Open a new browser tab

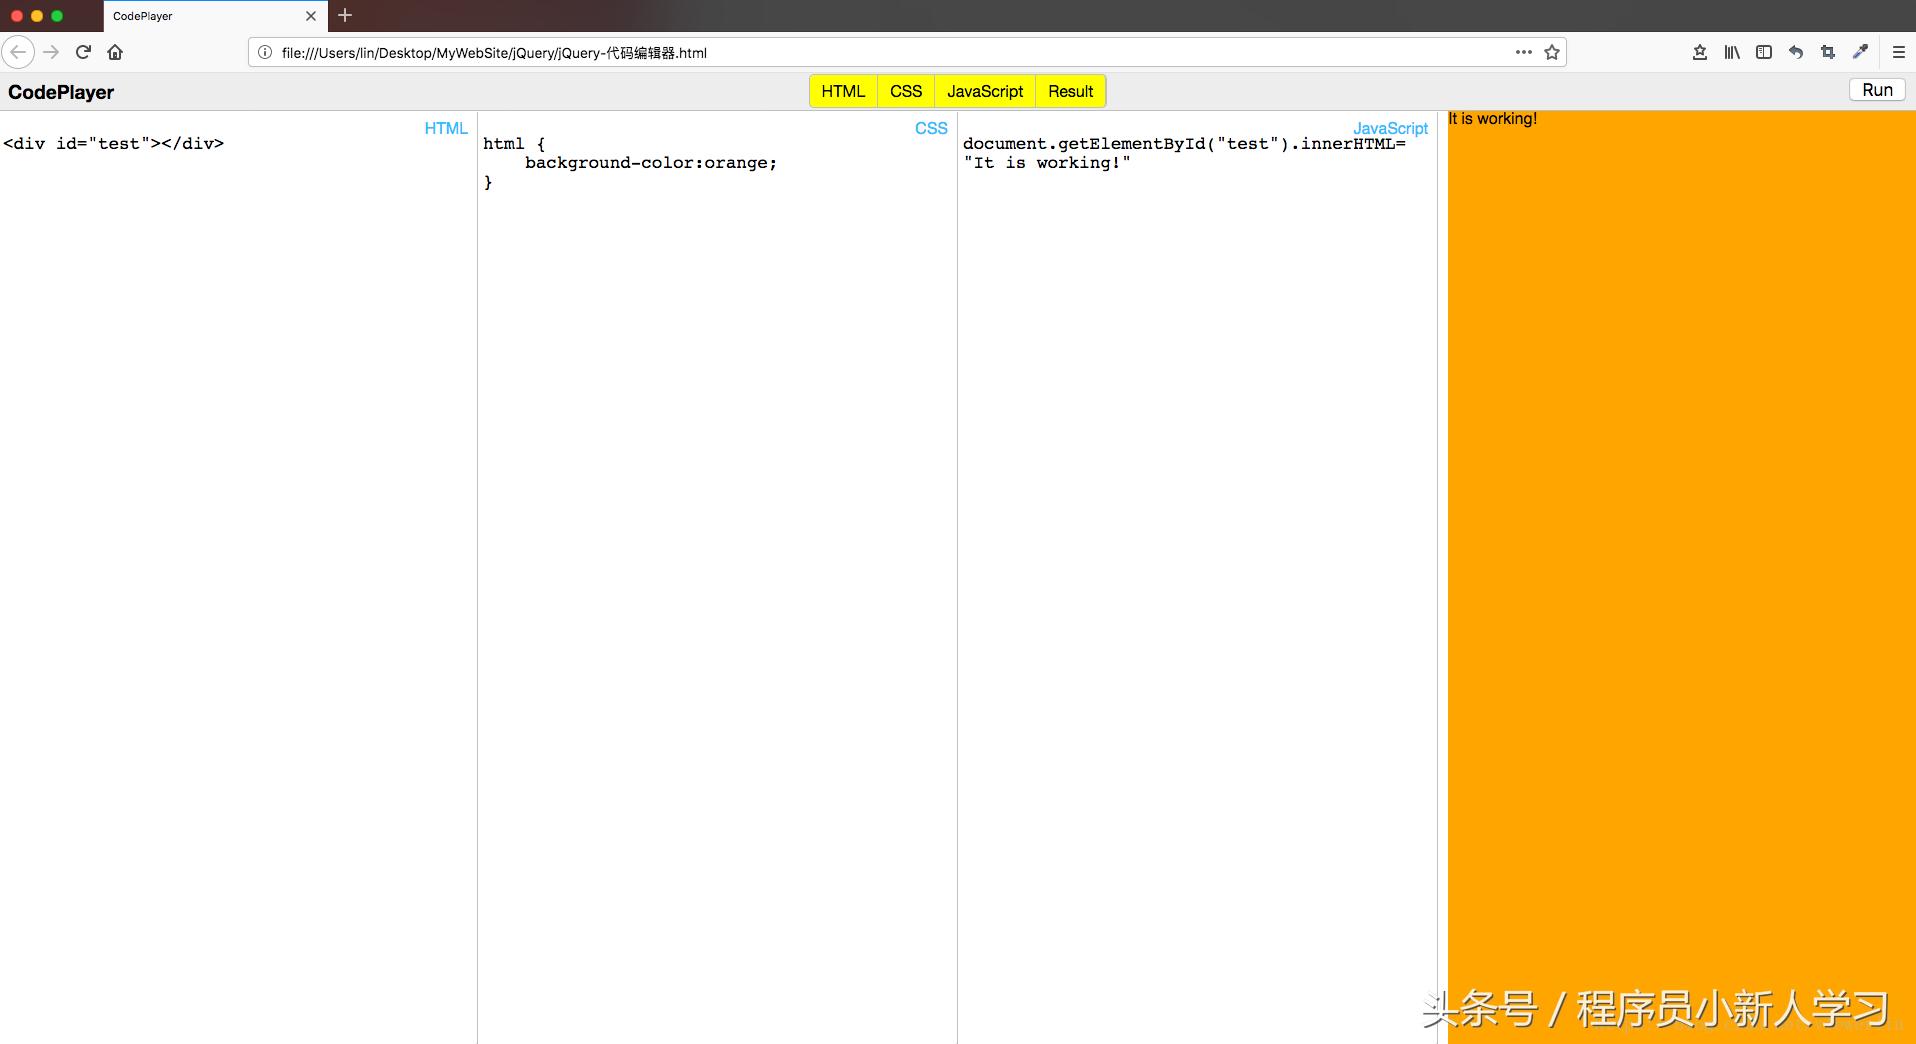(345, 15)
